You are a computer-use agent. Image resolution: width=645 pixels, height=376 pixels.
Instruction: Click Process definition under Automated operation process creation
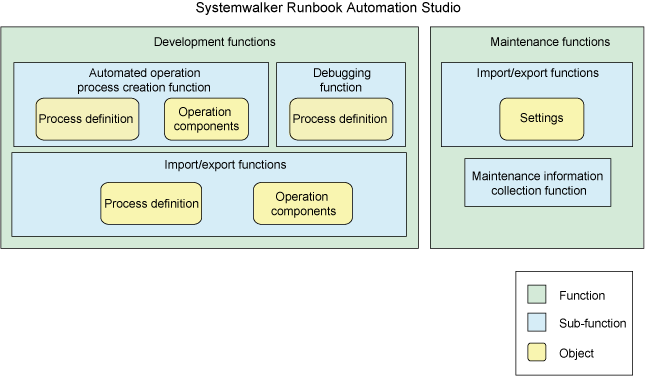(87, 119)
